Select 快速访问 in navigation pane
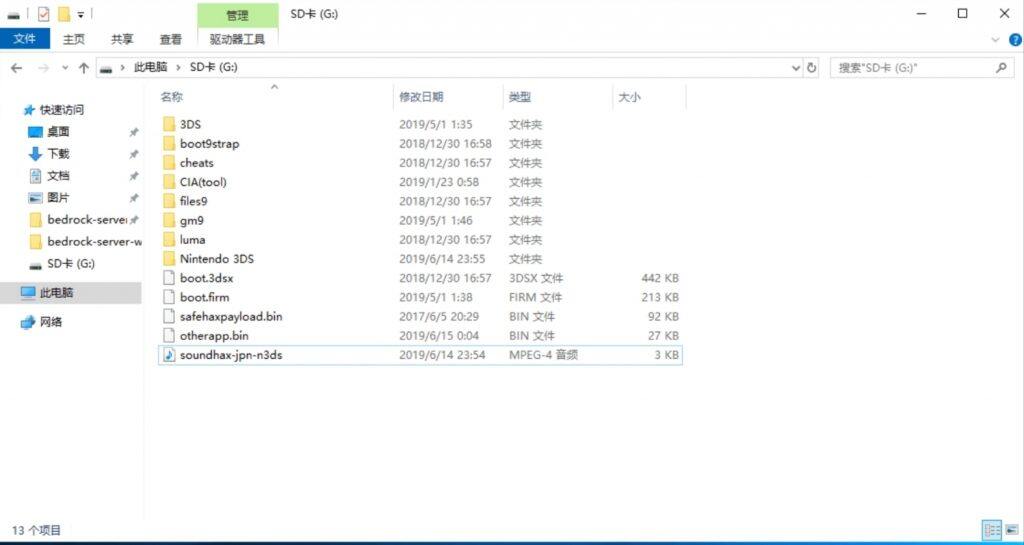This screenshot has width=1024, height=545. click(x=61, y=110)
